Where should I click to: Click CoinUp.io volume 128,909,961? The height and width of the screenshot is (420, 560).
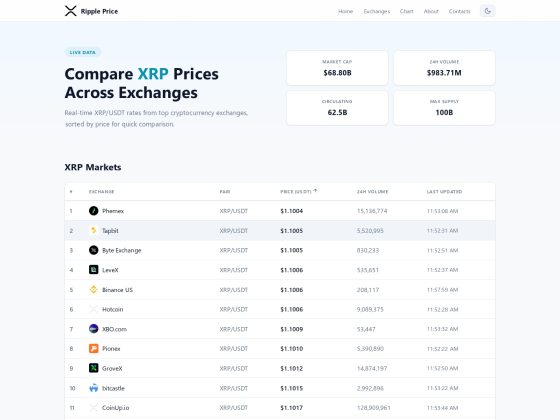click(x=374, y=408)
